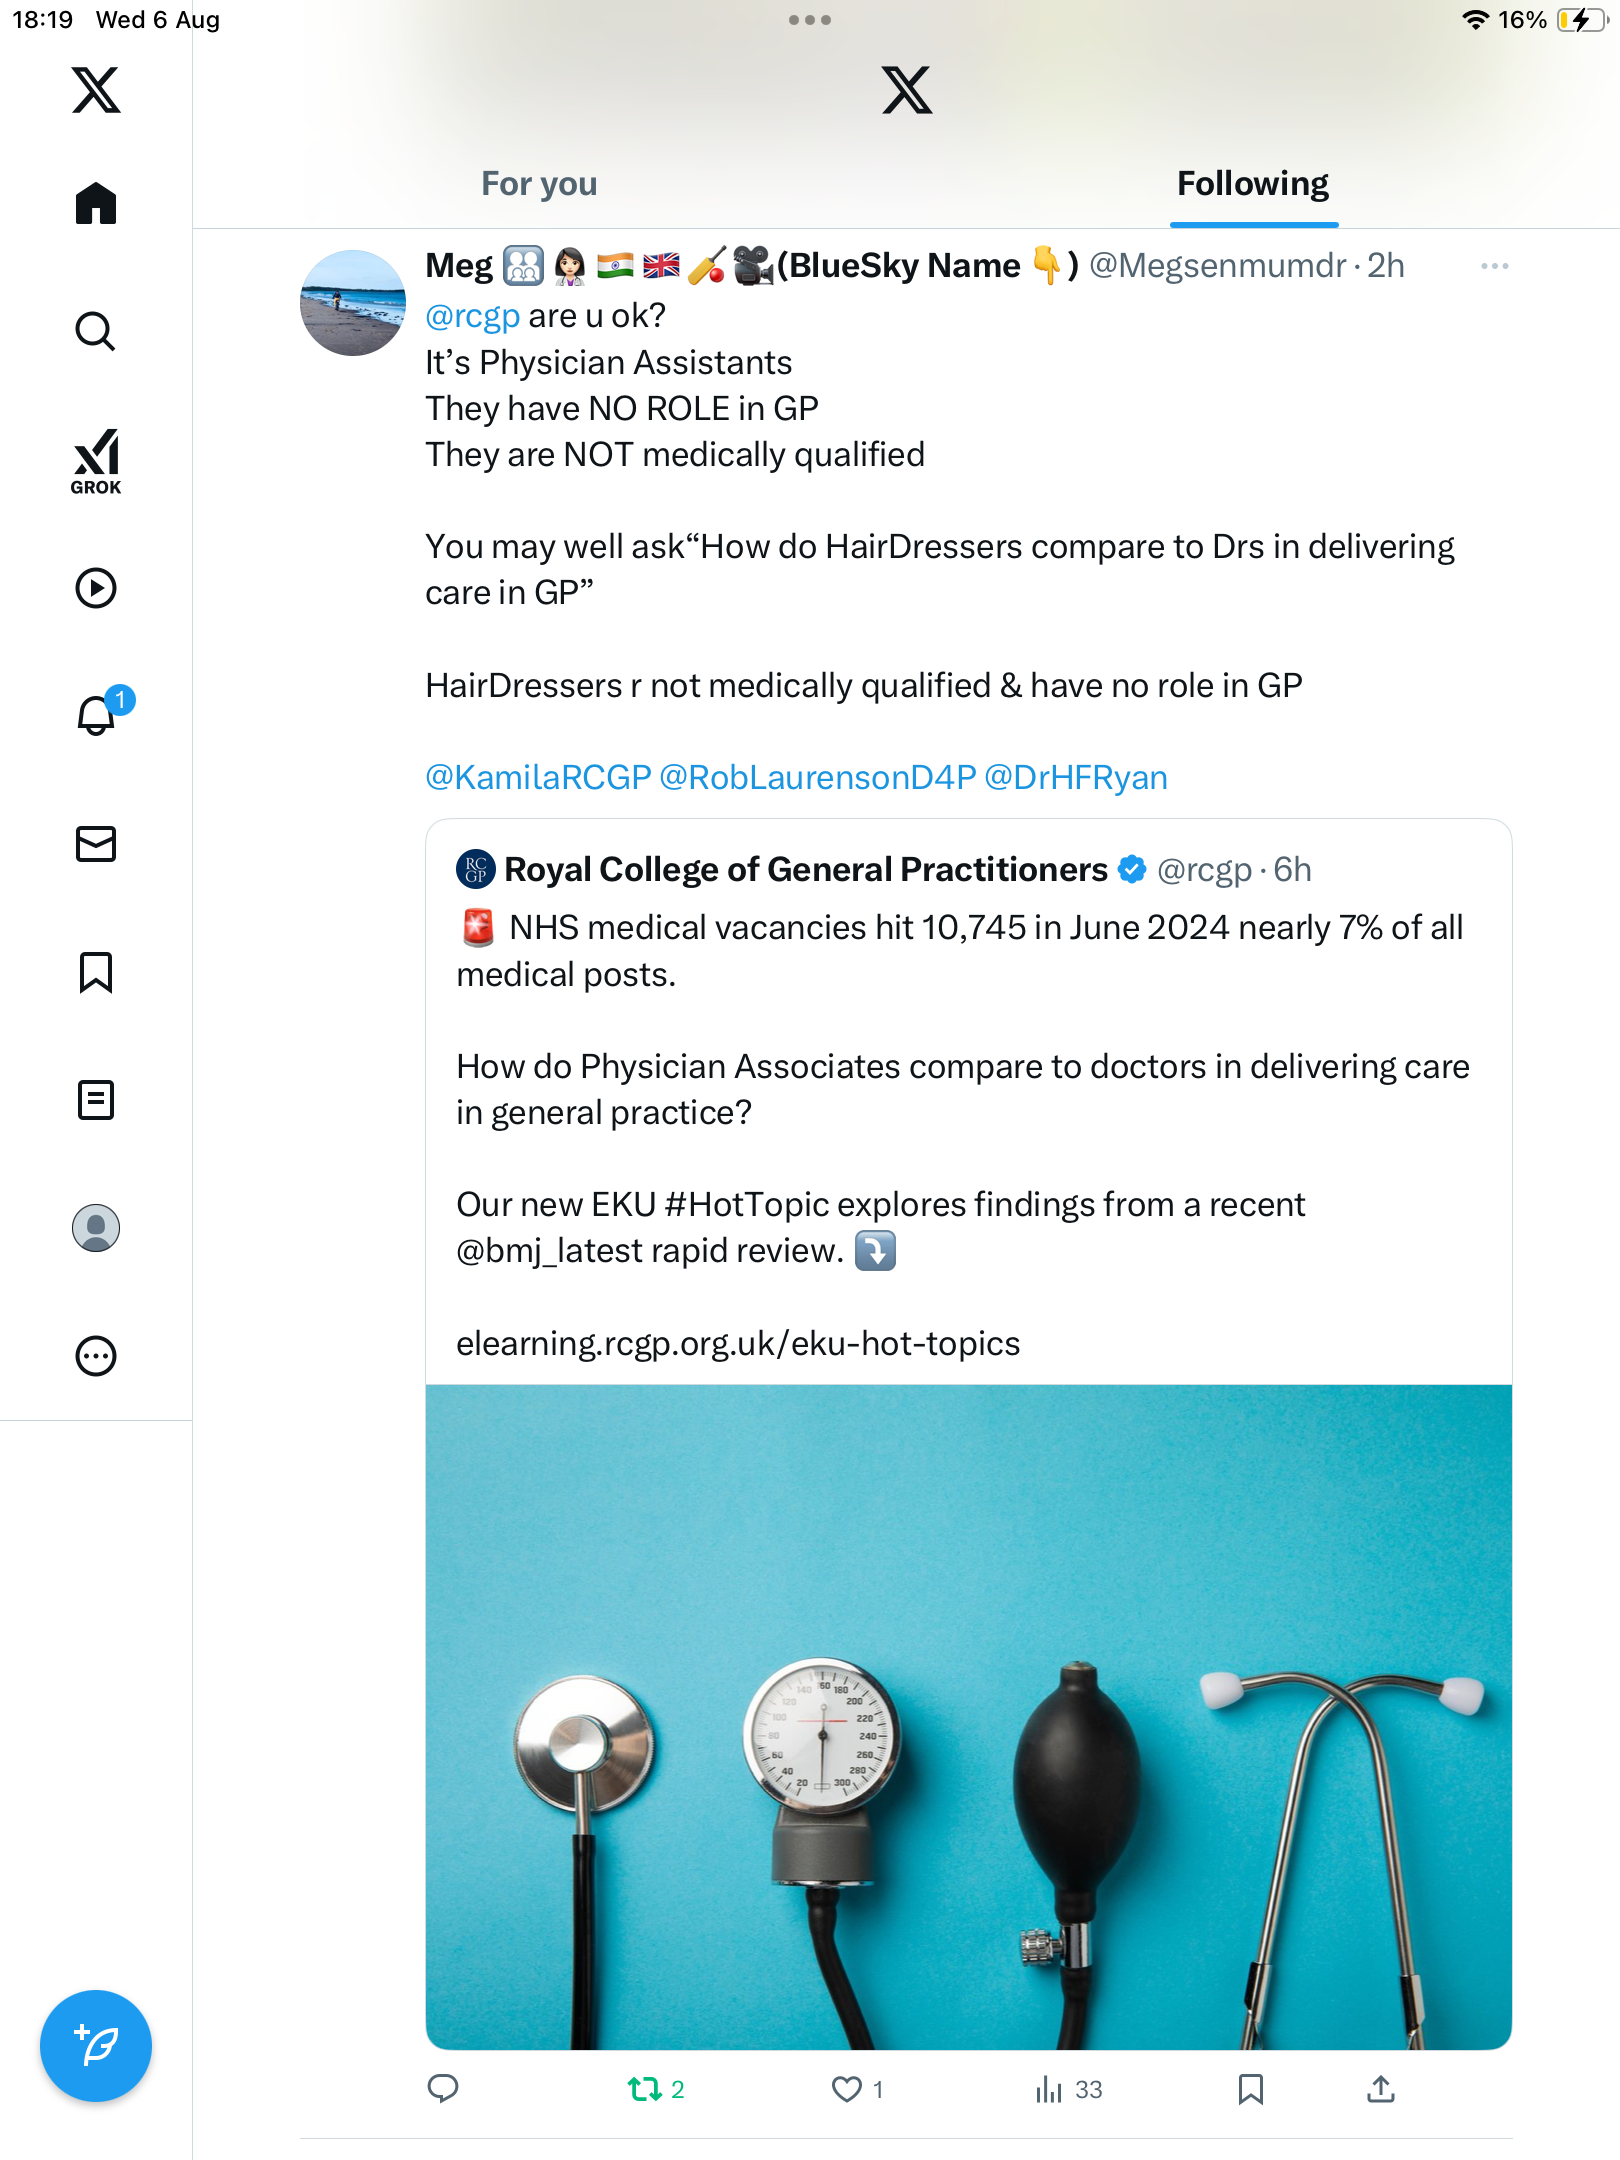Screen dimensions: 1620x2160
Task: Open the @KamilaRCGP mention link
Action: [538, 777]
